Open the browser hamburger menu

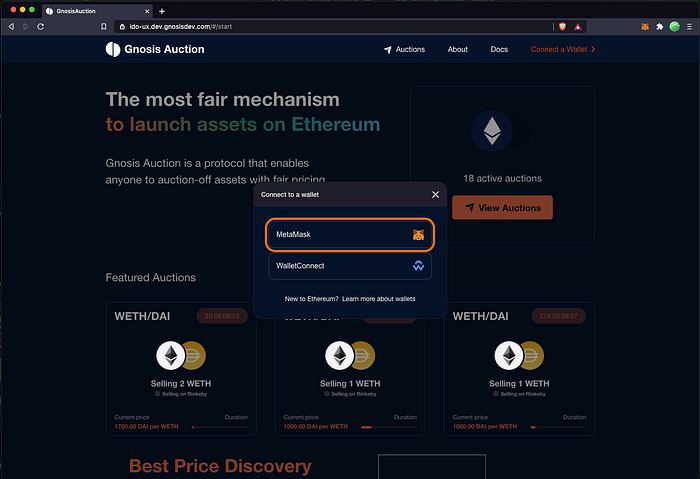689,27
